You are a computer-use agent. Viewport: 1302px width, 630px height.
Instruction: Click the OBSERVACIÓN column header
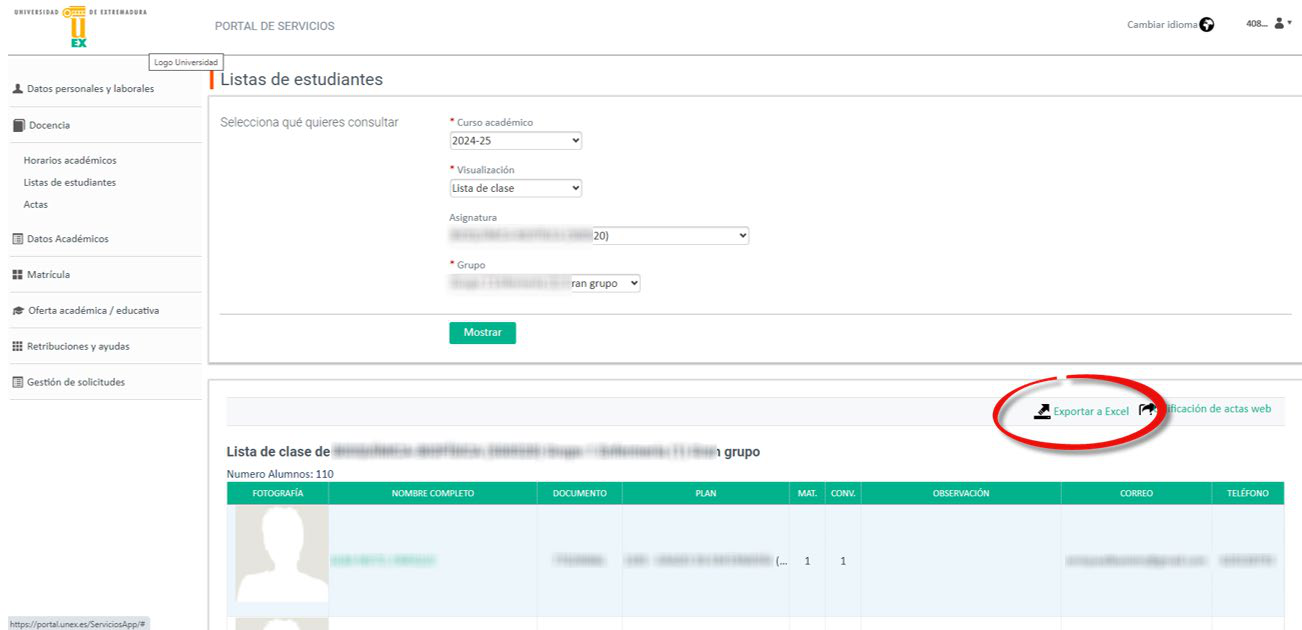(961, 494)
